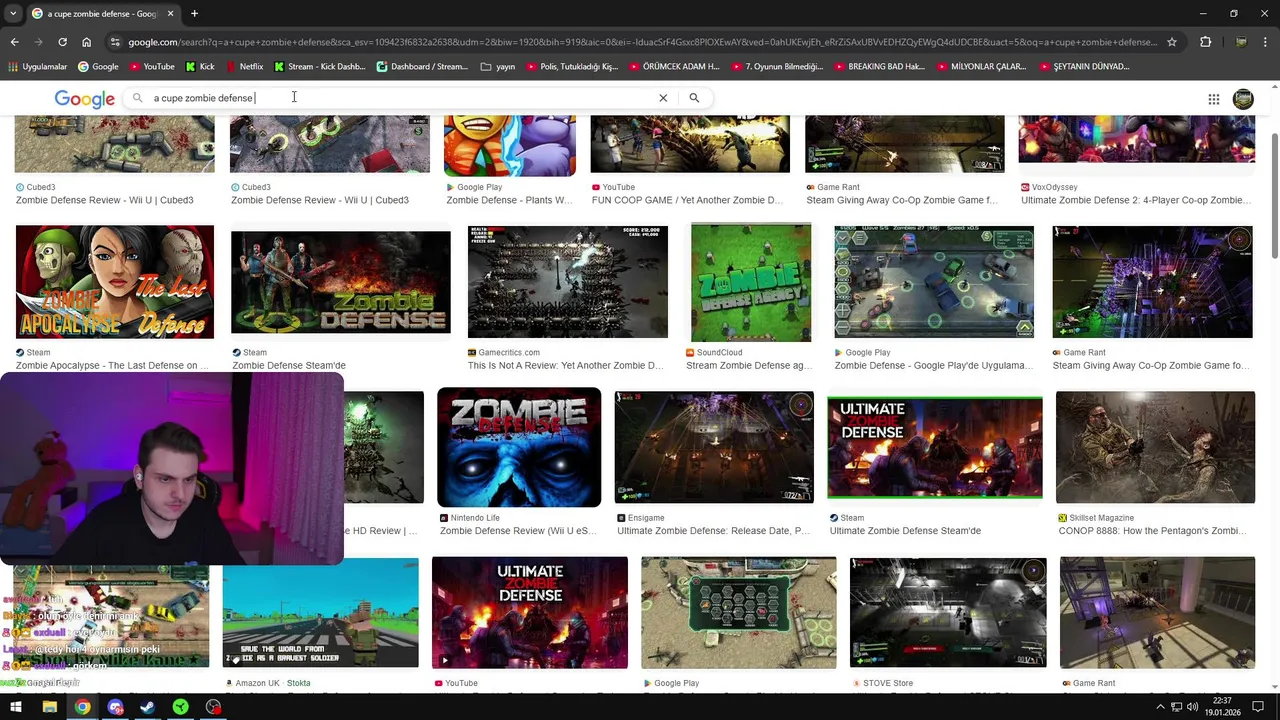Open File Explorer from the taskbar
The width and height of the screenshot is (1280, 720).
point(49,707)
